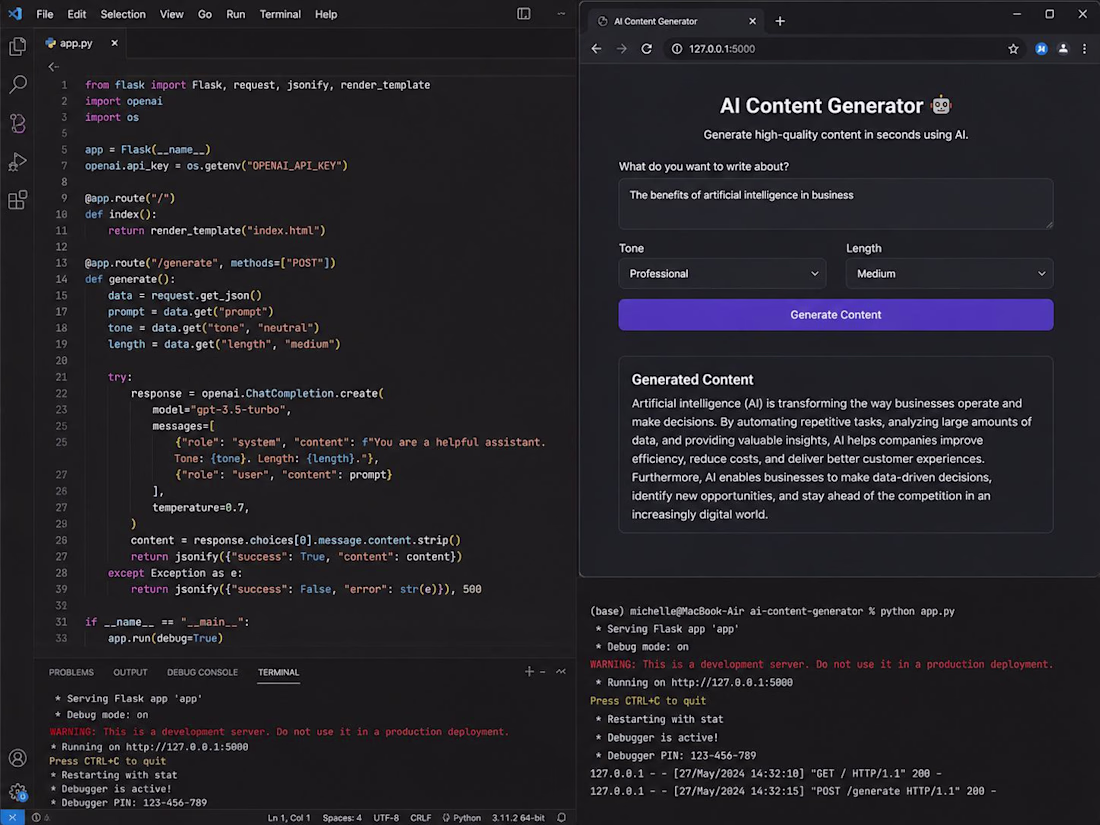Click line number 14 in the editor gutter
Viewport: 1100px width, 825px height.
click(62, 279)
